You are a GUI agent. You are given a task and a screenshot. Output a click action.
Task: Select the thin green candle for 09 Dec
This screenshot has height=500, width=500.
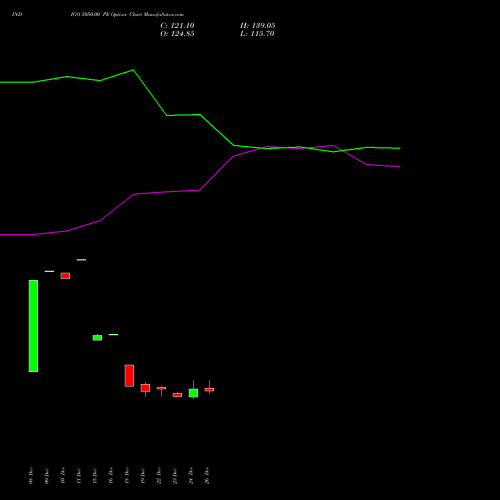click(49, 271)
